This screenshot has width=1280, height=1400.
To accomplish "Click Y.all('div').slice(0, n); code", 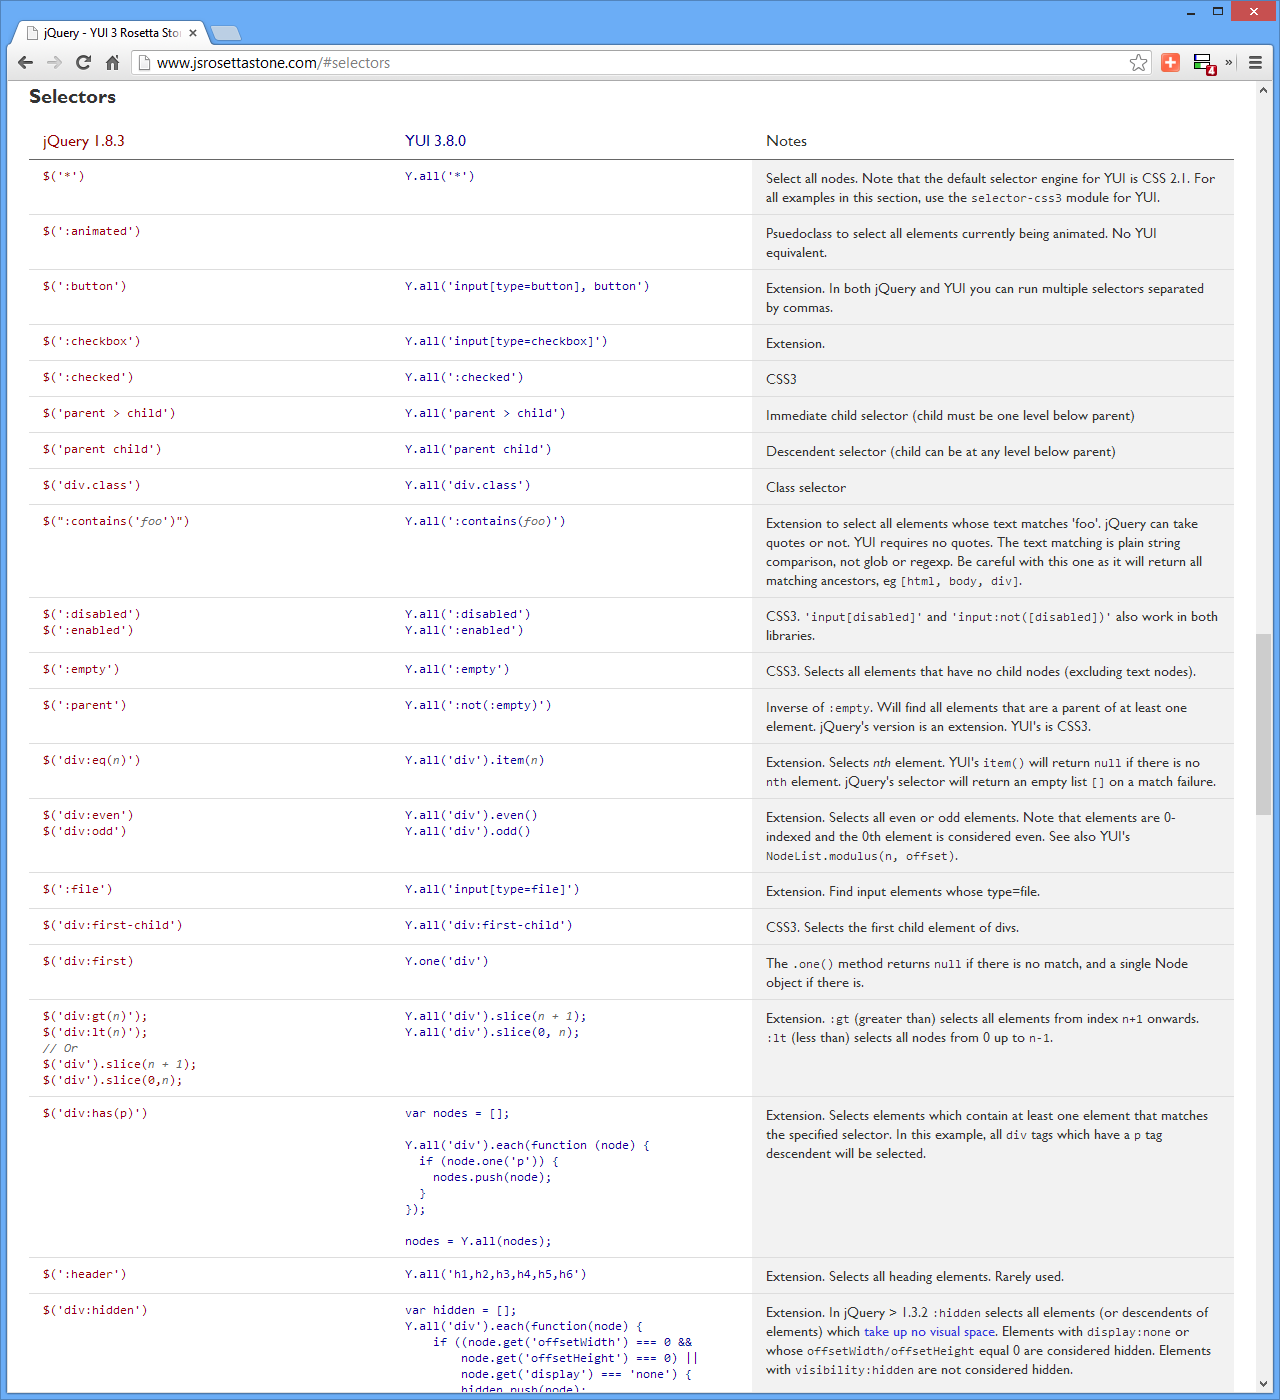I will pyautogui.click(x=492, y=1032).
